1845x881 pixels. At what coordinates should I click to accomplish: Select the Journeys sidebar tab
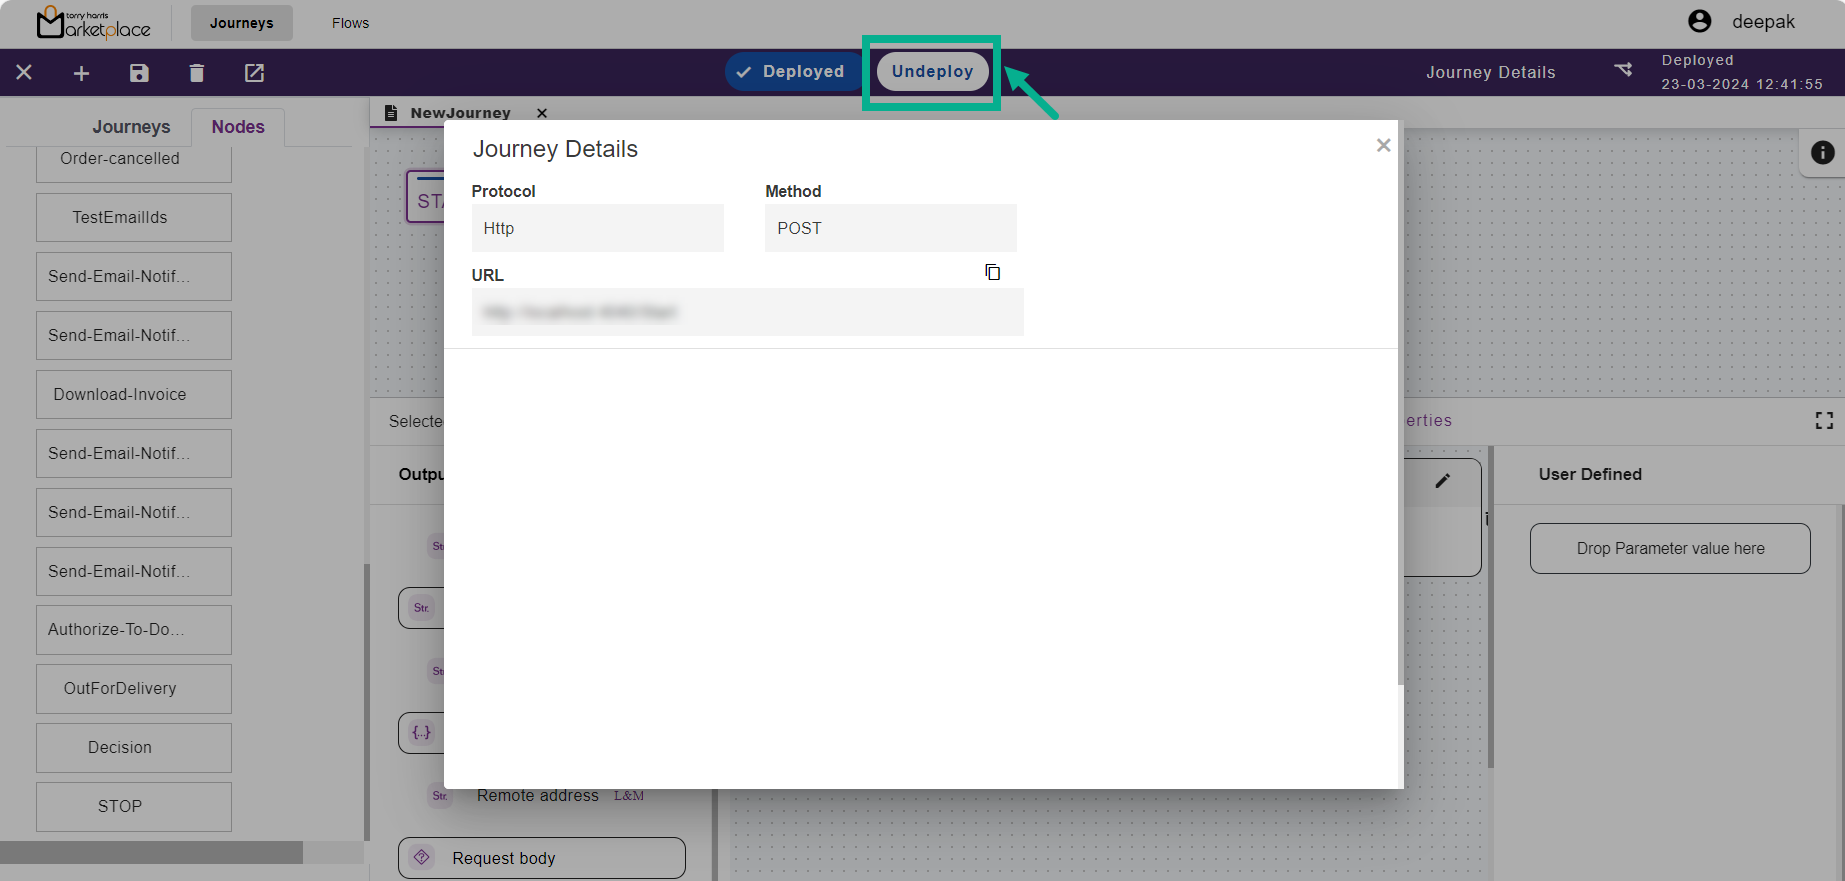pos(131,127)
